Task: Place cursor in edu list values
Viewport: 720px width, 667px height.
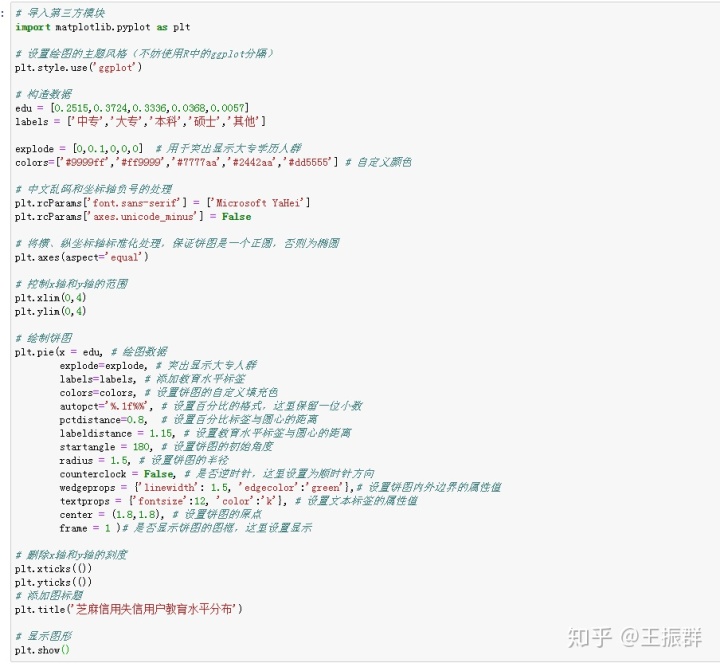Action: (150, 108)
